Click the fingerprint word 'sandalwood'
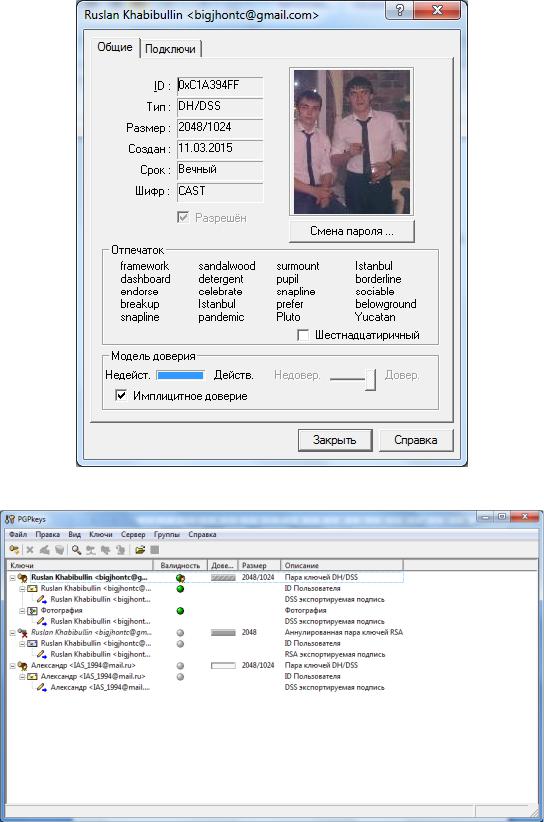The image size is (544, 822). (x=227, y=266)
